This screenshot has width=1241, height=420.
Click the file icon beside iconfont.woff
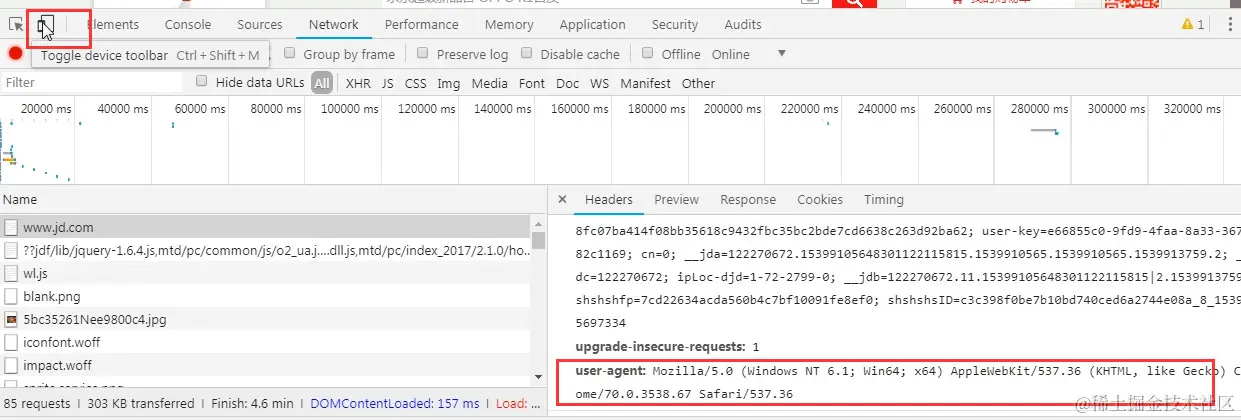click(11, 342)
